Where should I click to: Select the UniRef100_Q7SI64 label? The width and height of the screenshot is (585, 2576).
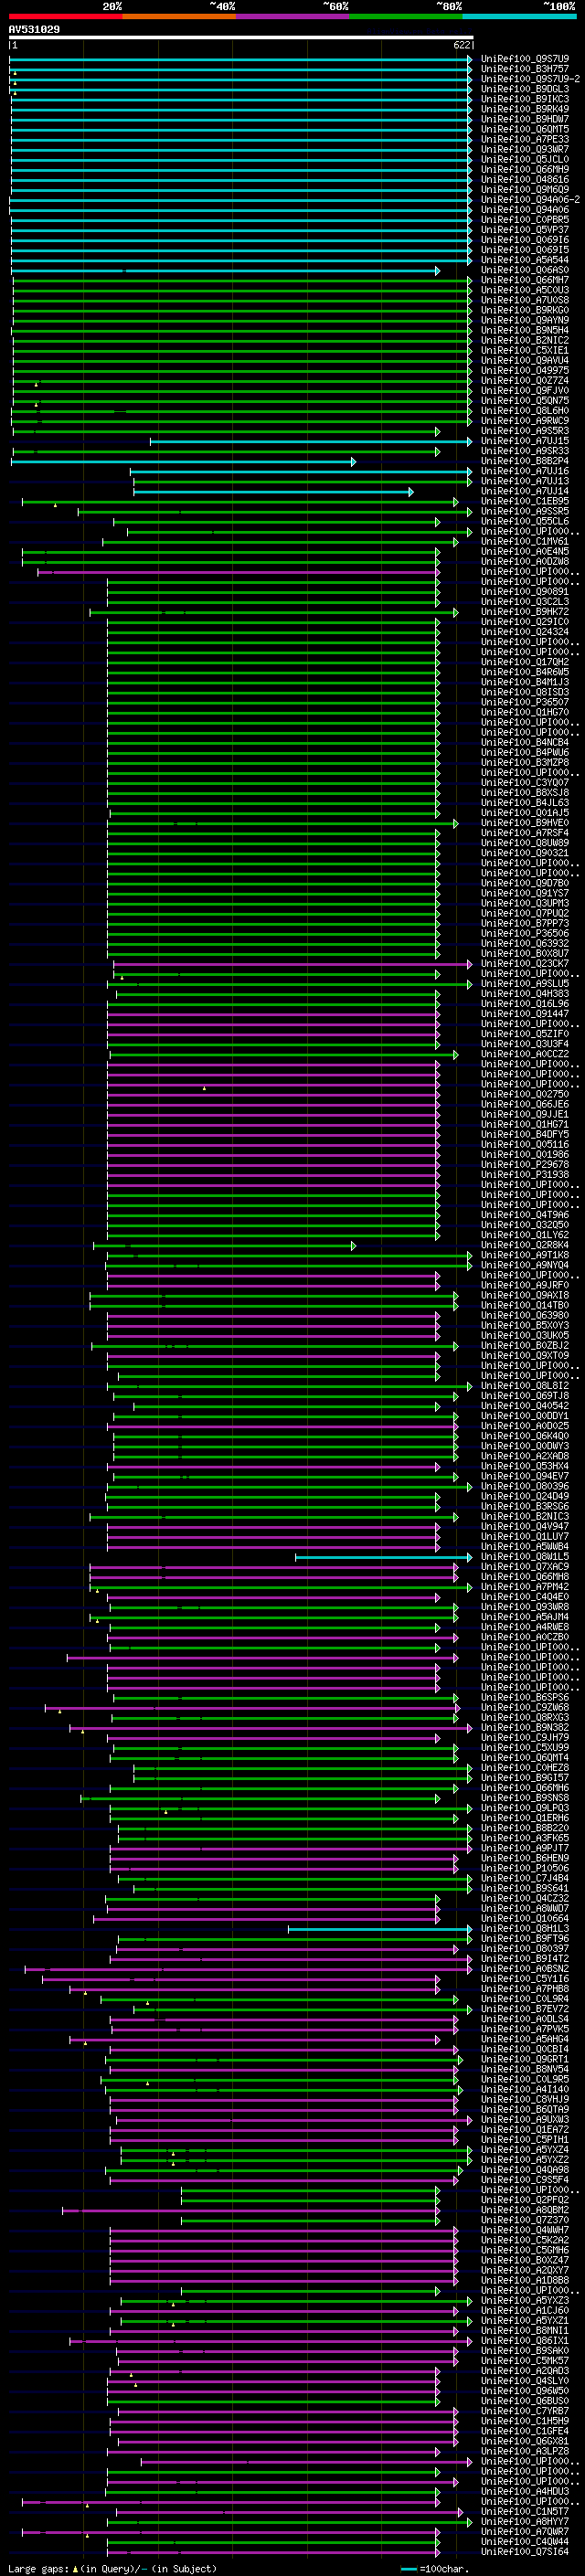(525, 2551)
